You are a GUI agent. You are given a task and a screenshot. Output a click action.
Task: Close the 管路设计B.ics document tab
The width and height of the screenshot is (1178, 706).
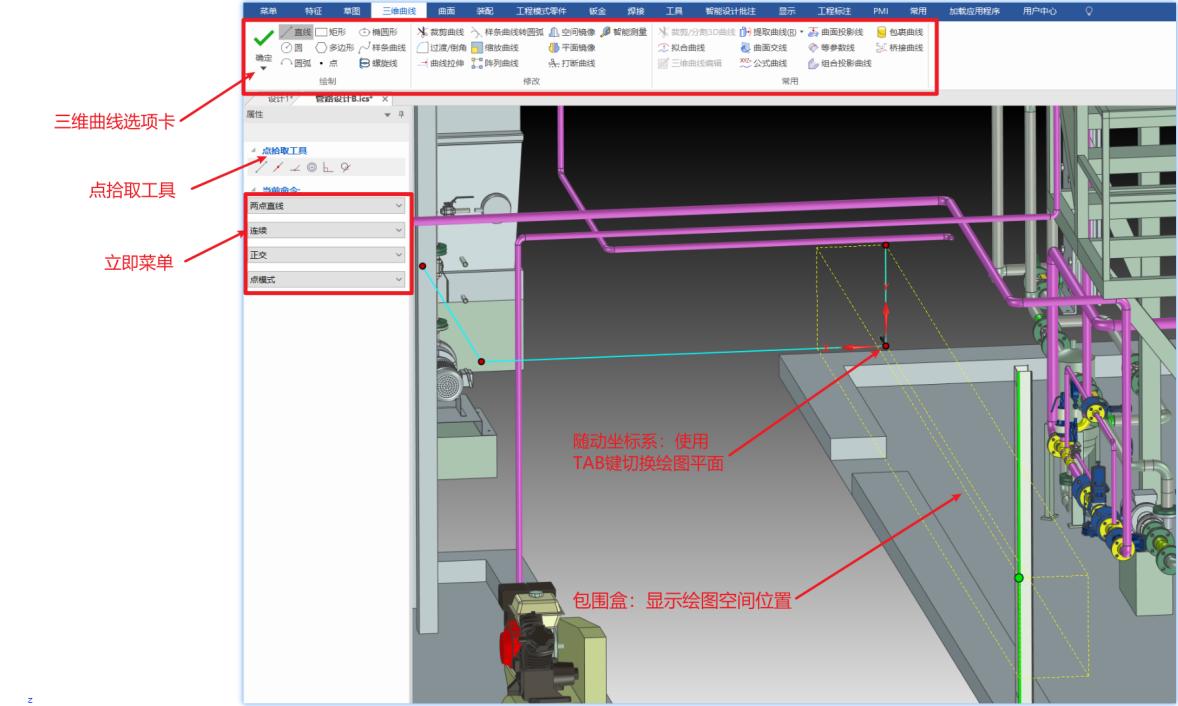click(x=385, y=98)
